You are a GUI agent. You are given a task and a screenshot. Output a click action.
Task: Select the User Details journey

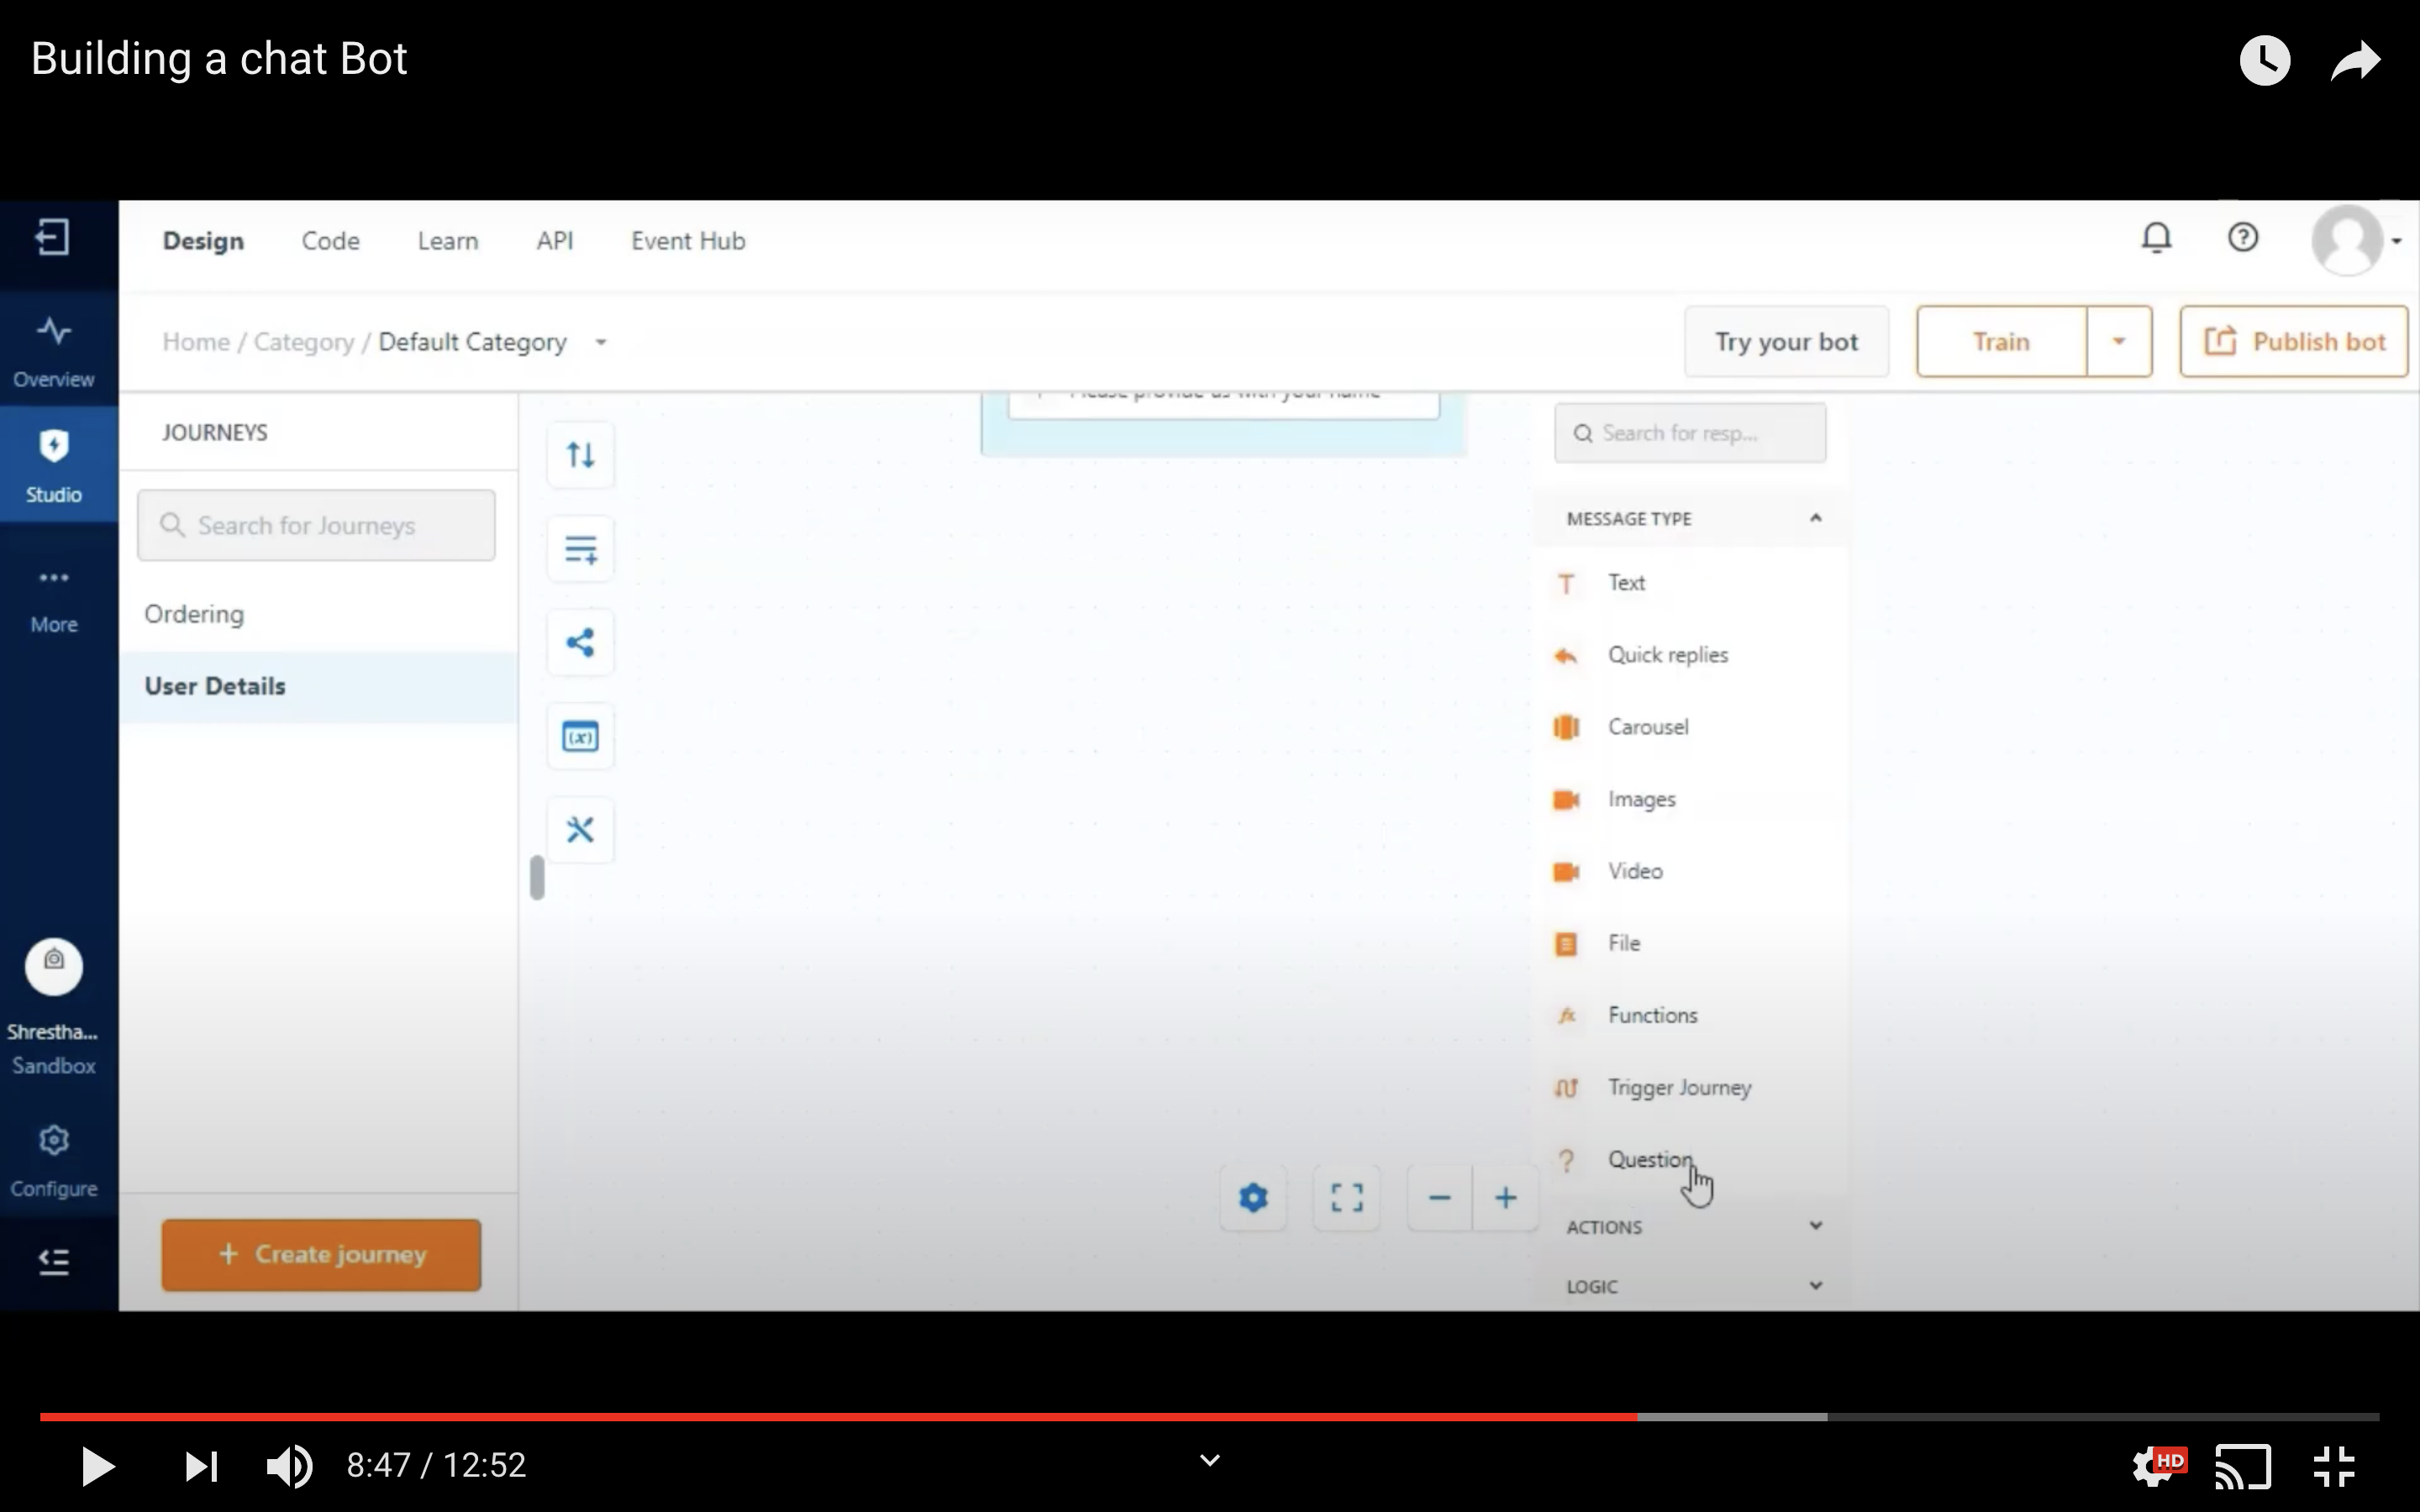pyautogui.click(x=318, y=686)
